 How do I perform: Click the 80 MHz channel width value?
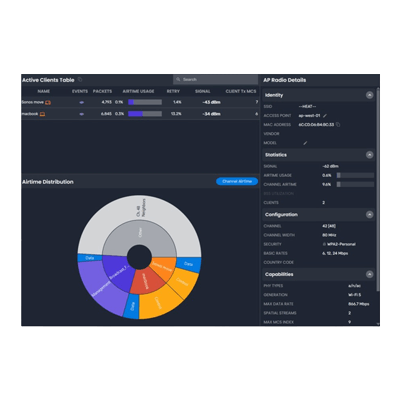click(x=329, y=235)
